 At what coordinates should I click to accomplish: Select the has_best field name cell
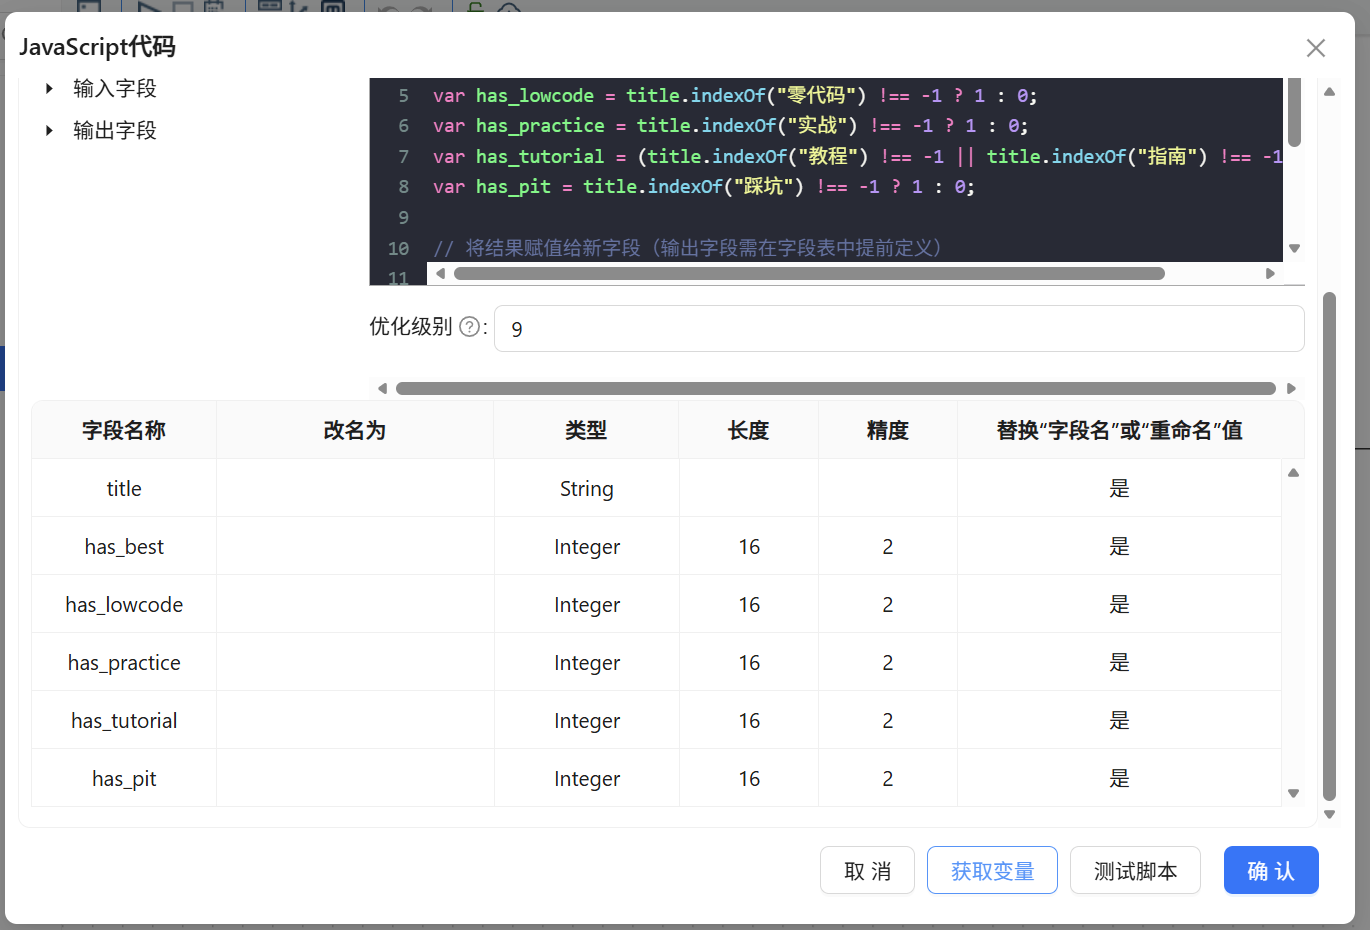(x=124, y=546)
